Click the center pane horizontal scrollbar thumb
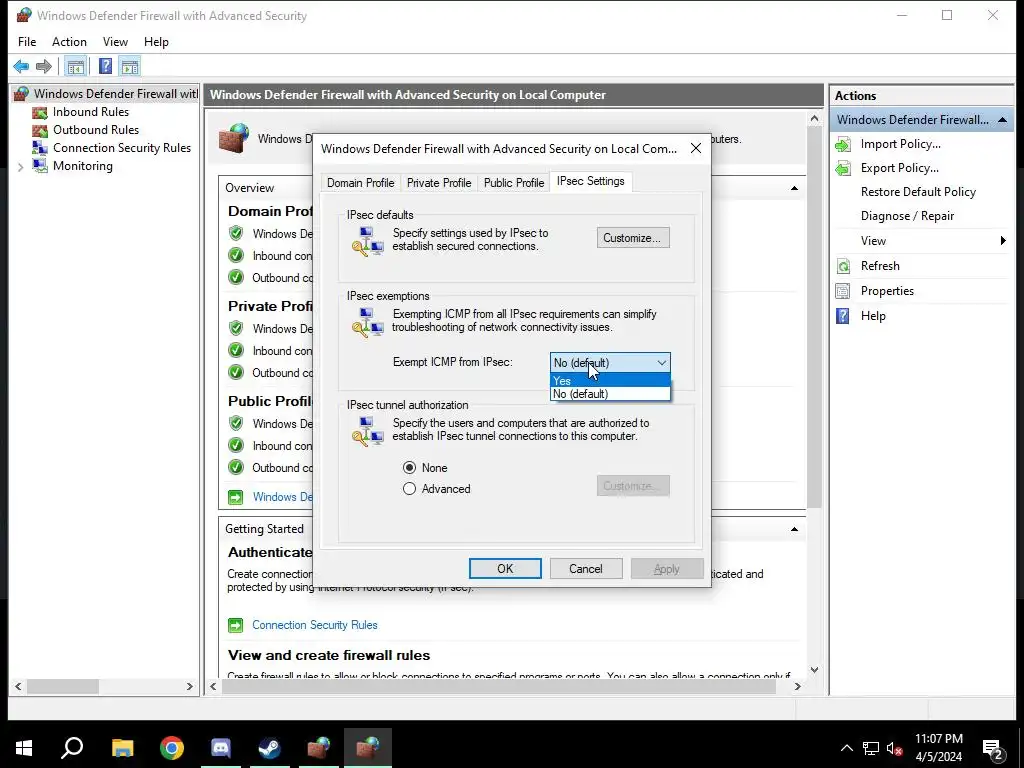This screenshot has height=768, width=1024. (499, 686)
